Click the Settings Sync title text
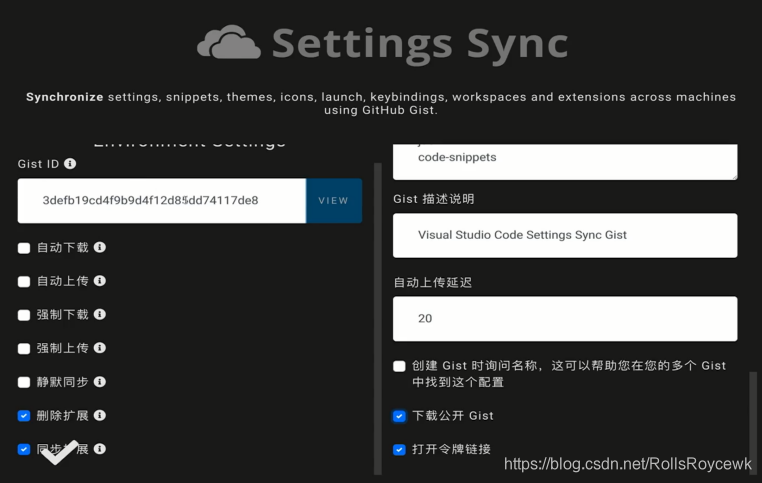The image size is (762, 483). pos(420,45)
